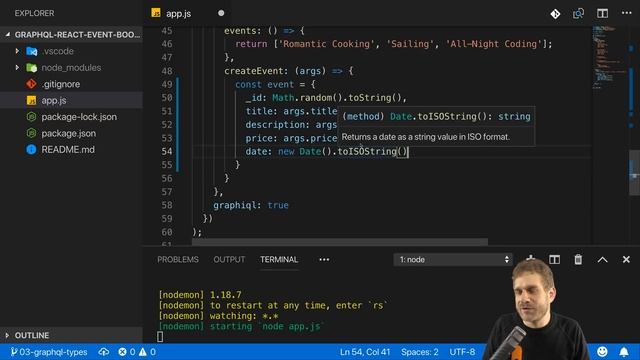Click 'Math' on line 50
The height and width of the screenshot is (360, 640).
click(283, 98)
